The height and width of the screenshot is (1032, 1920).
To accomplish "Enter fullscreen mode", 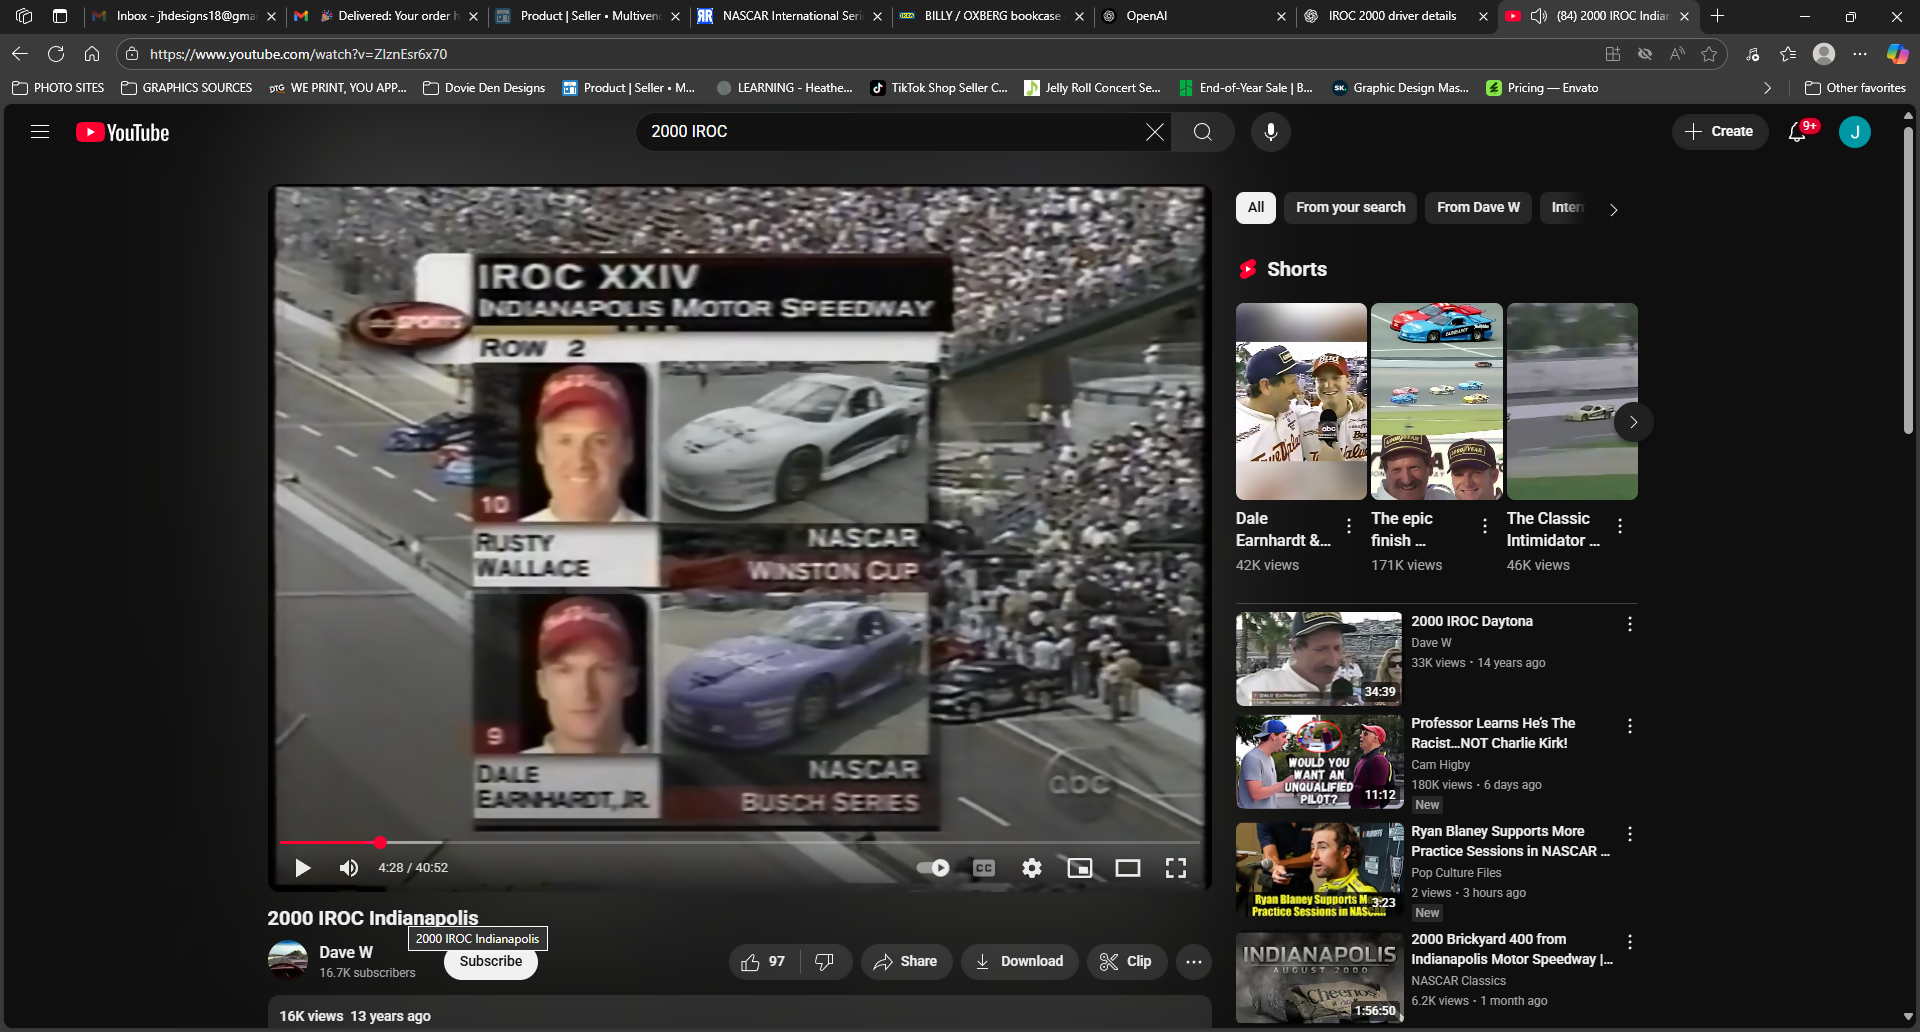I will tap(1175, 868).
